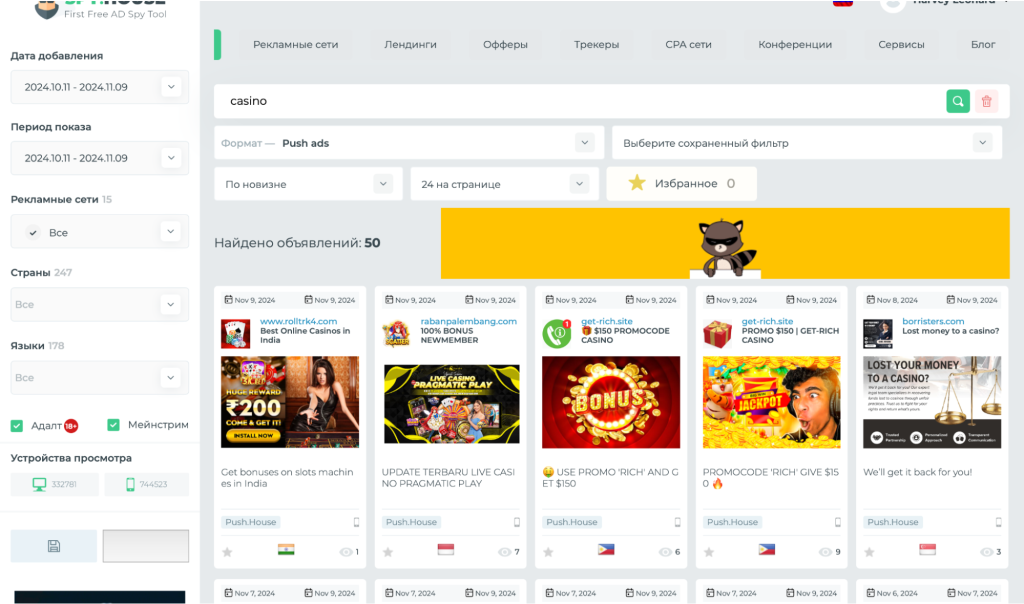1024x604 pixels.
Task: Click the Push.House tag on the rolltrk4 card
Action: (x=251, y=522)
